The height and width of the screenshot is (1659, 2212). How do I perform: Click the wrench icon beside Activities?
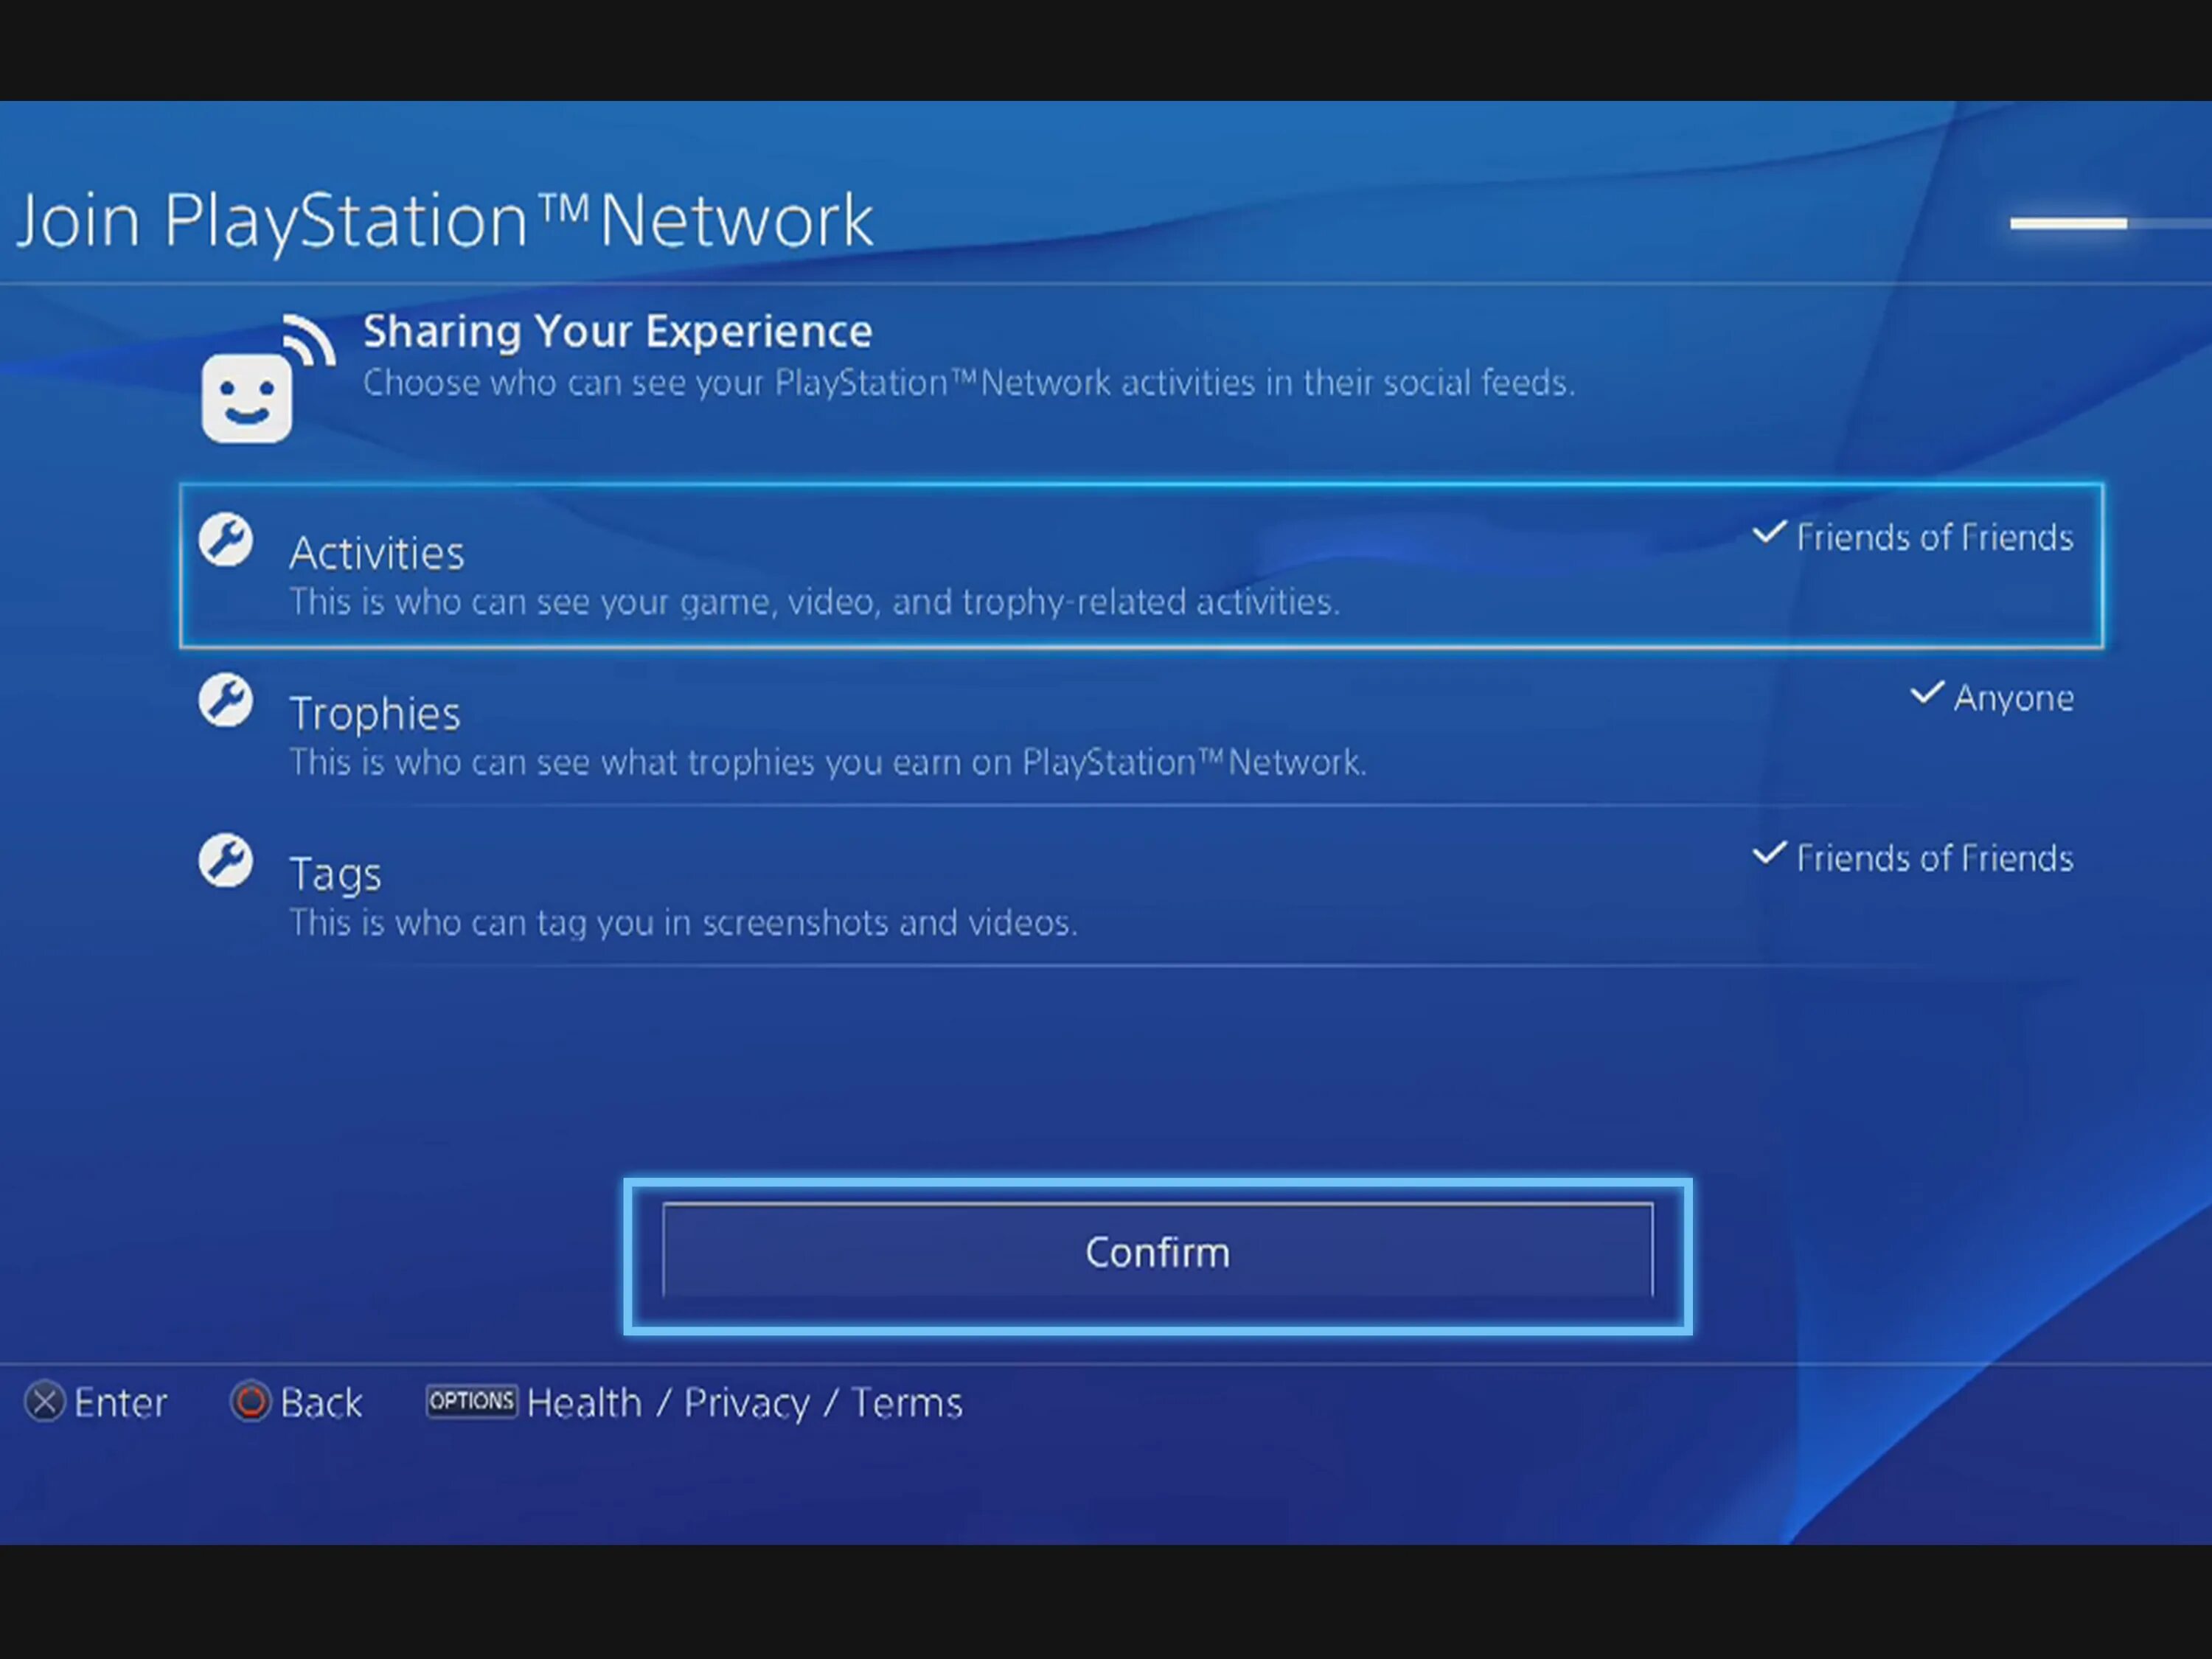(225, 540)
